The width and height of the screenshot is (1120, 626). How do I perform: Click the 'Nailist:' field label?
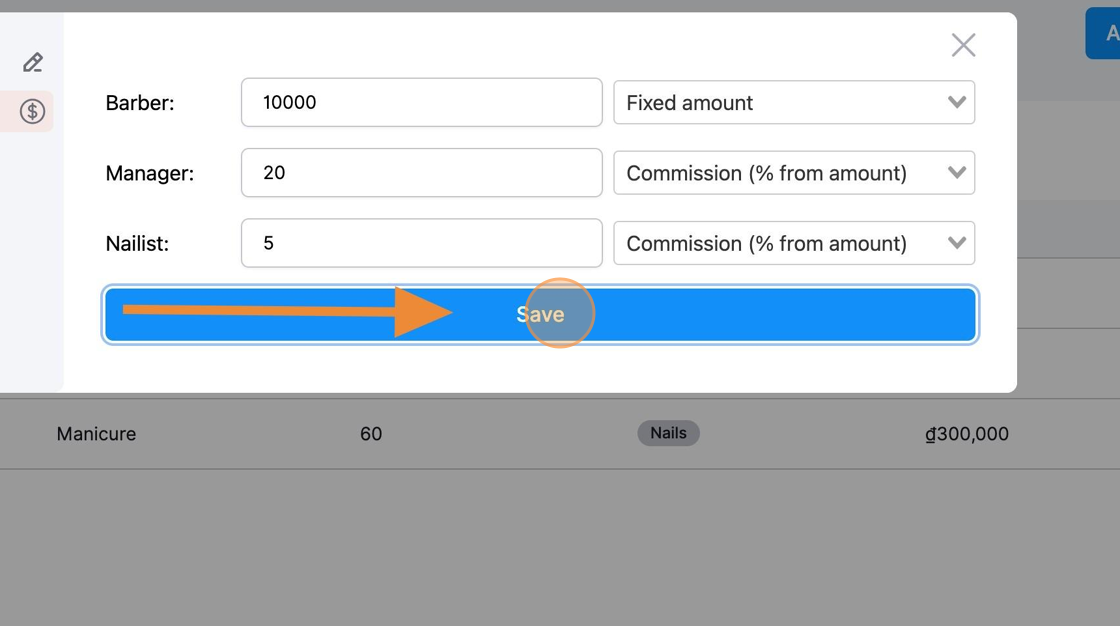tap(137, 244)
